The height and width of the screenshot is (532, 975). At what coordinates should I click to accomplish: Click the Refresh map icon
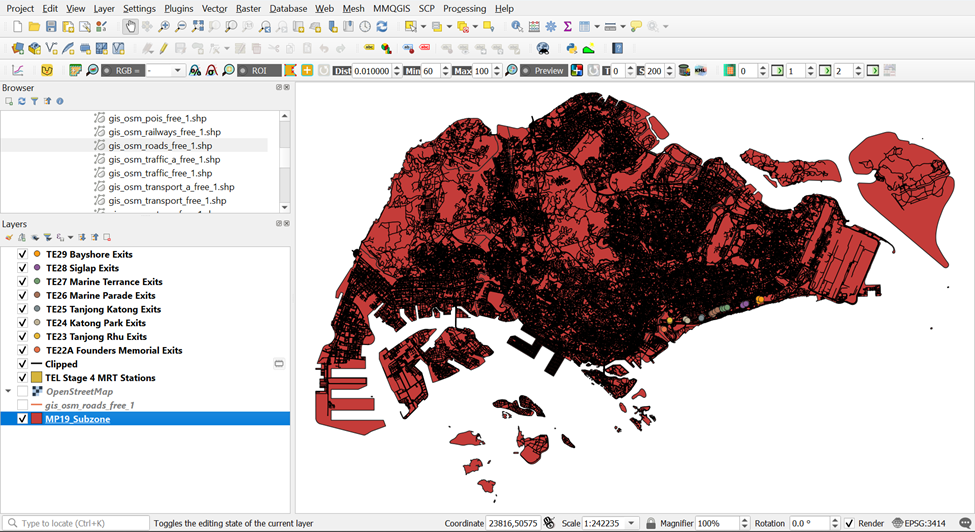pyautogui.click(x=383, y=27)
